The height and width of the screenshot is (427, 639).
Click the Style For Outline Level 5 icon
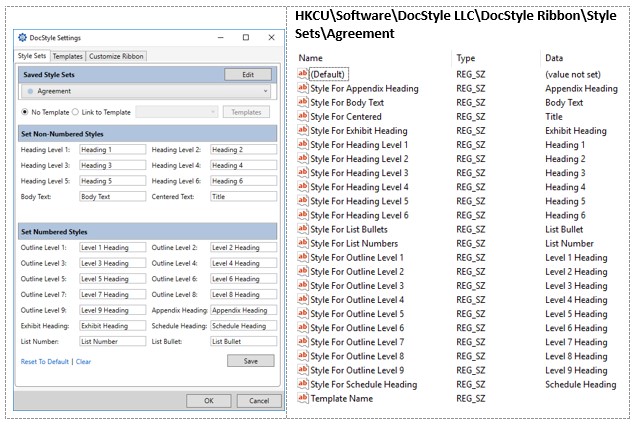point(302,313)
